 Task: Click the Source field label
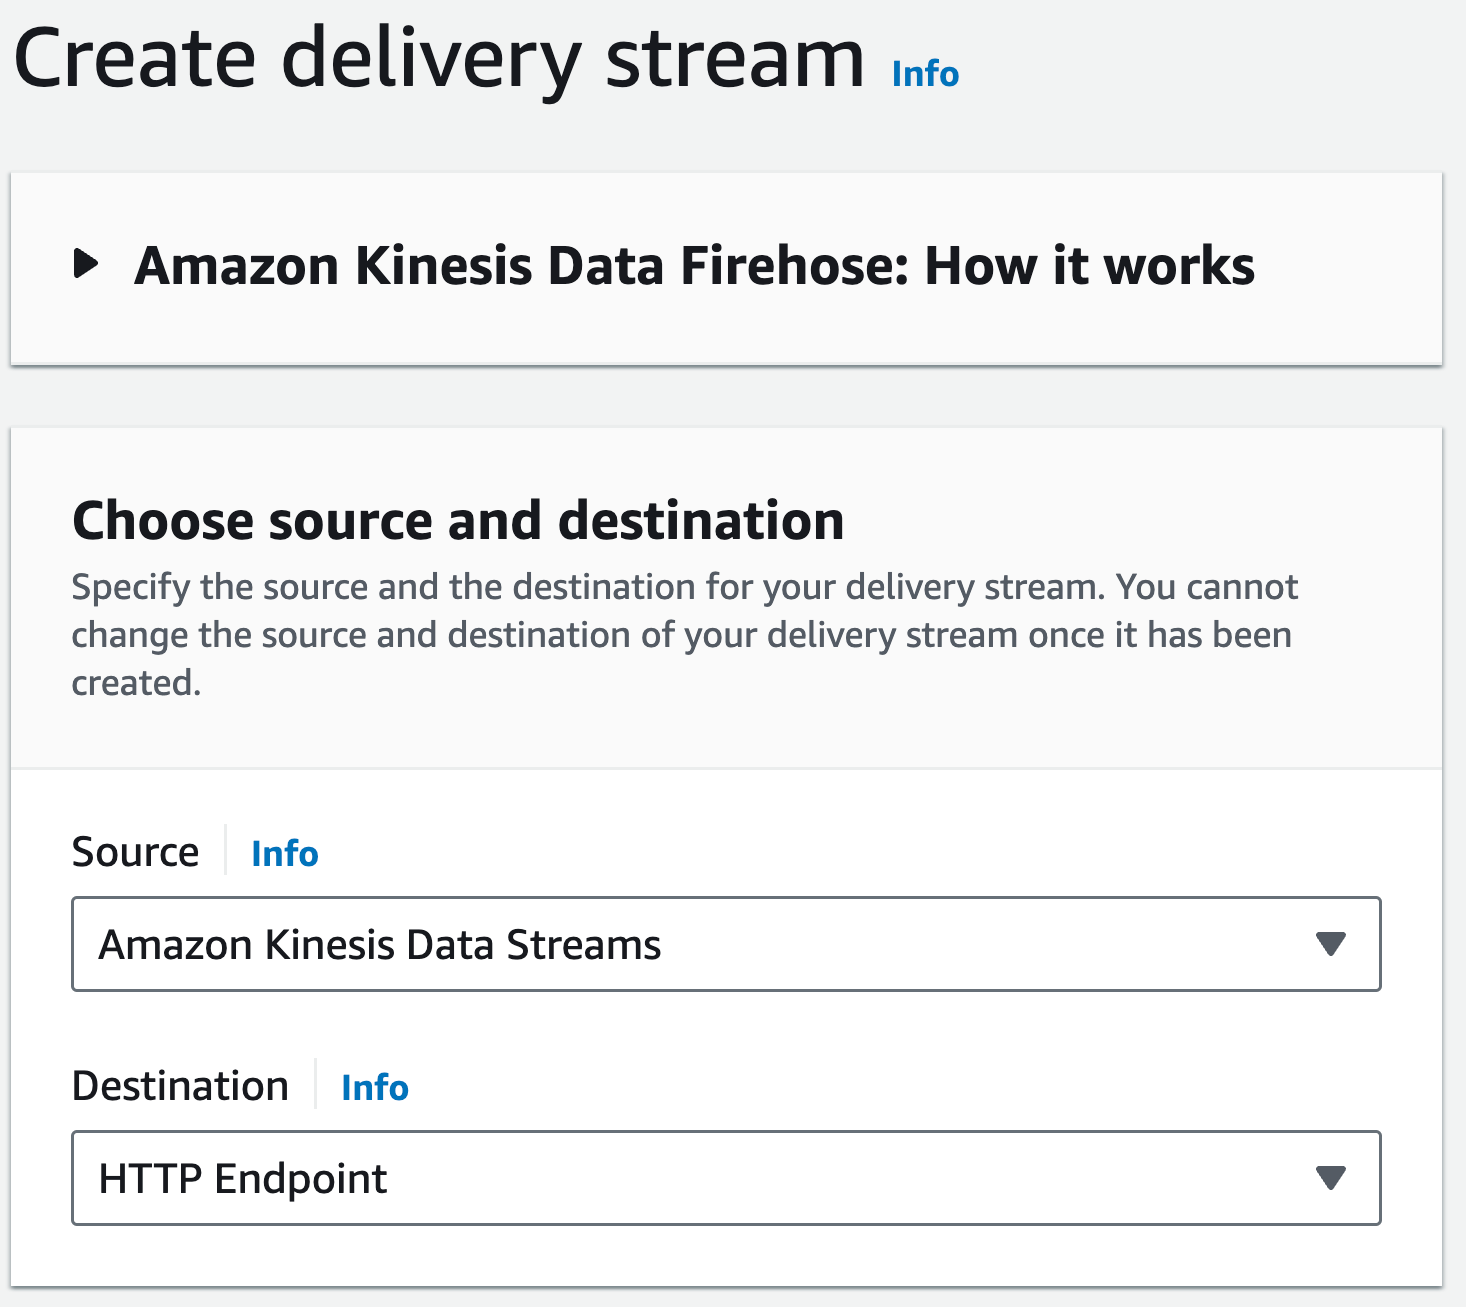[x=135, y=852]
